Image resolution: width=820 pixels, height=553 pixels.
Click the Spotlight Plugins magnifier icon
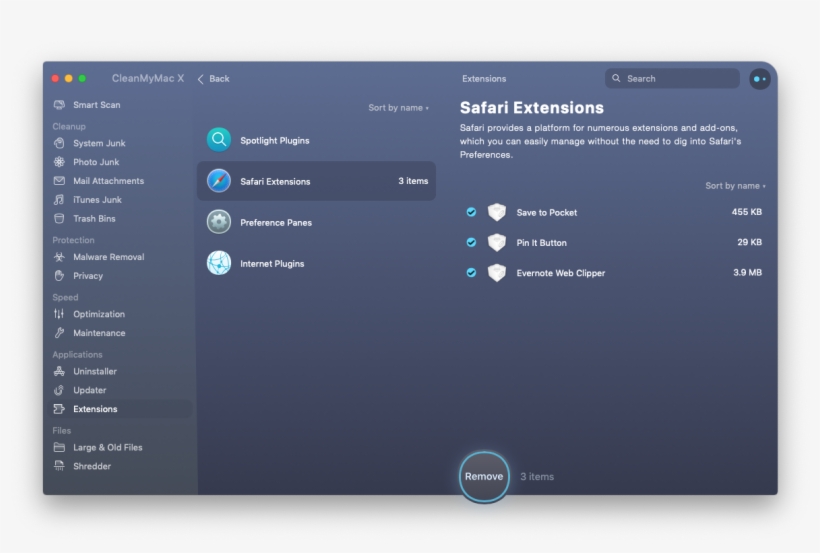point(219,140)
